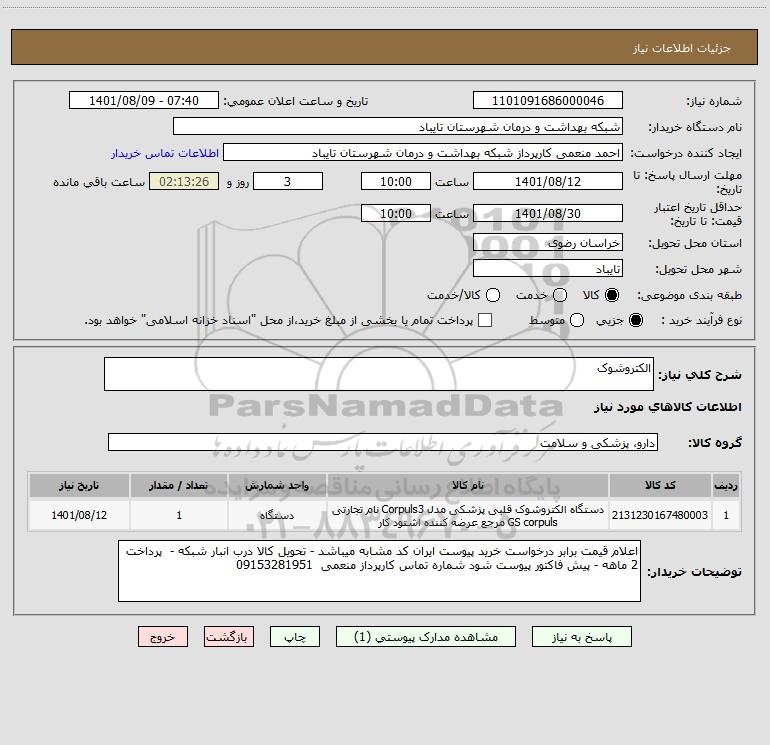The image size is (770, 745).
Task: Select the خدمت radio button
Action: pyautogui.click(x=560, y=295)
